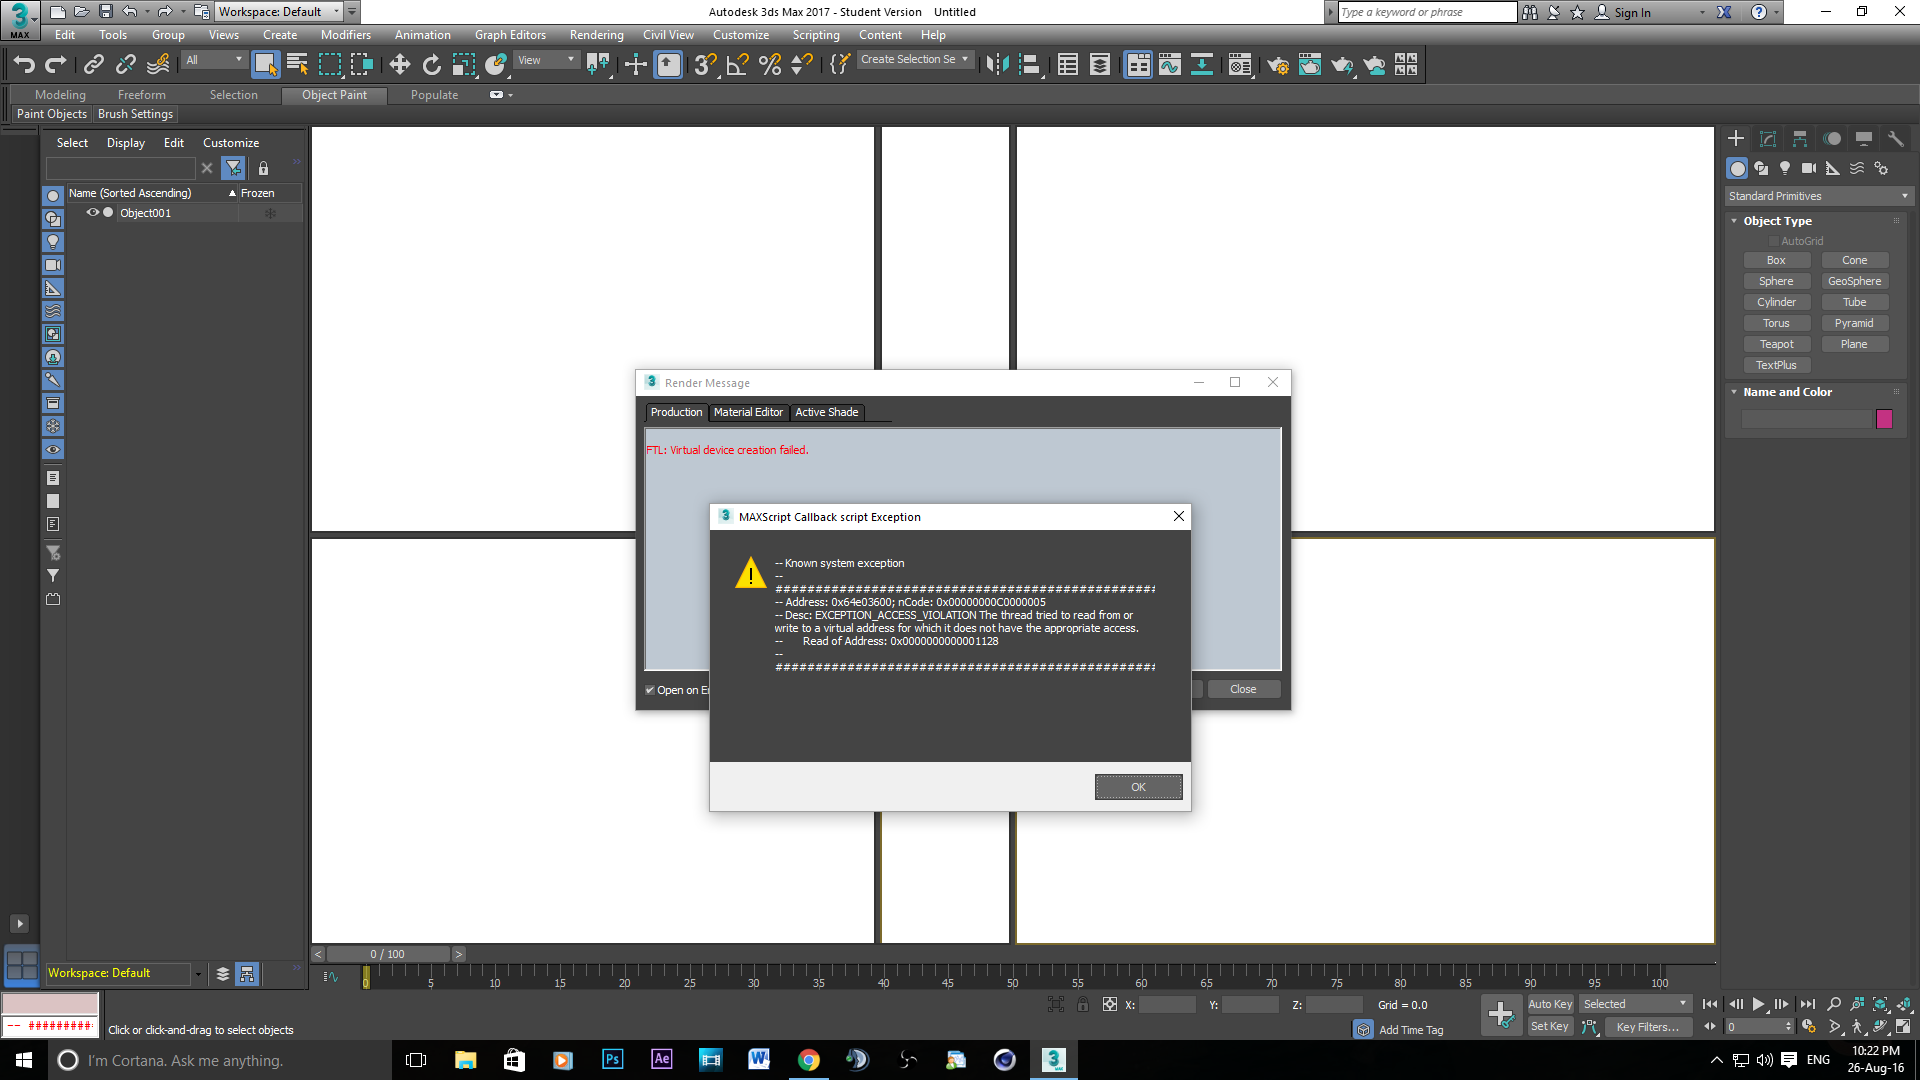
Task: Switch to Material Editor tab in Render Message
Action: (748, 412)
